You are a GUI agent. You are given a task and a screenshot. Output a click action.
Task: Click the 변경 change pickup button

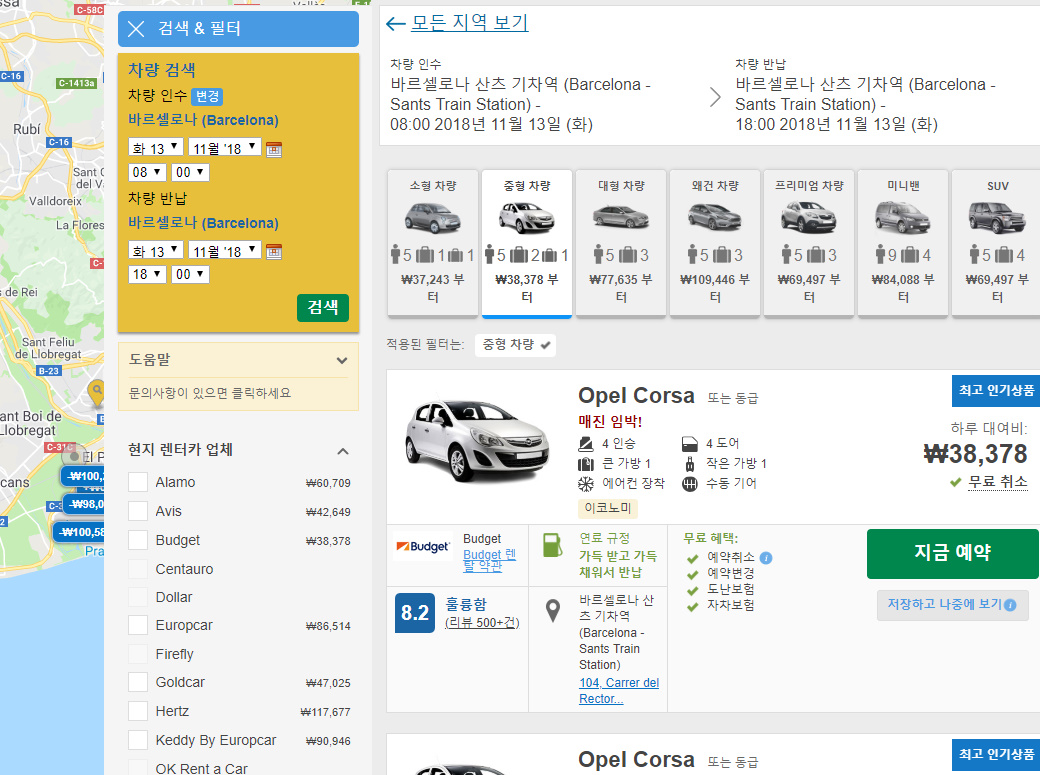point(208,96)
